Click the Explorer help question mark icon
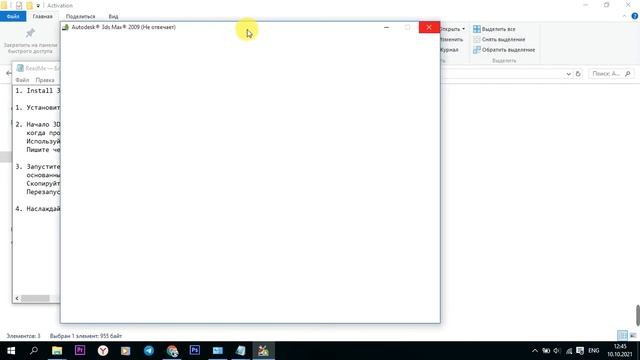Screen dimensions: 640x360 (635, 16)
